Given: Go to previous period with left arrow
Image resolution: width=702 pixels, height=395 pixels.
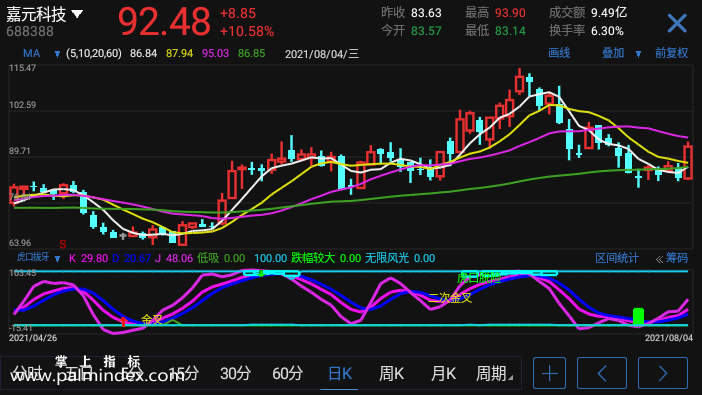Looking at the screenshot, I should point(602,373).
